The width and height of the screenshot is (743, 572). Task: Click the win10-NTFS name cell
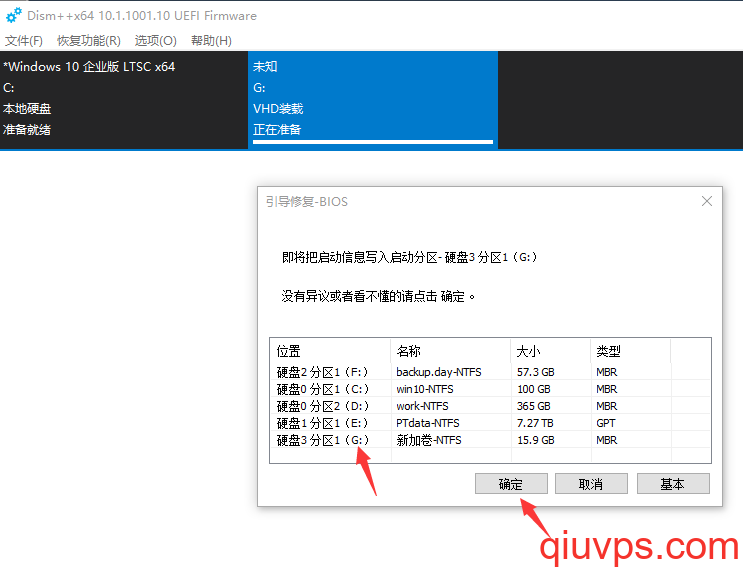pyautogui.click(x=425, y=389)
